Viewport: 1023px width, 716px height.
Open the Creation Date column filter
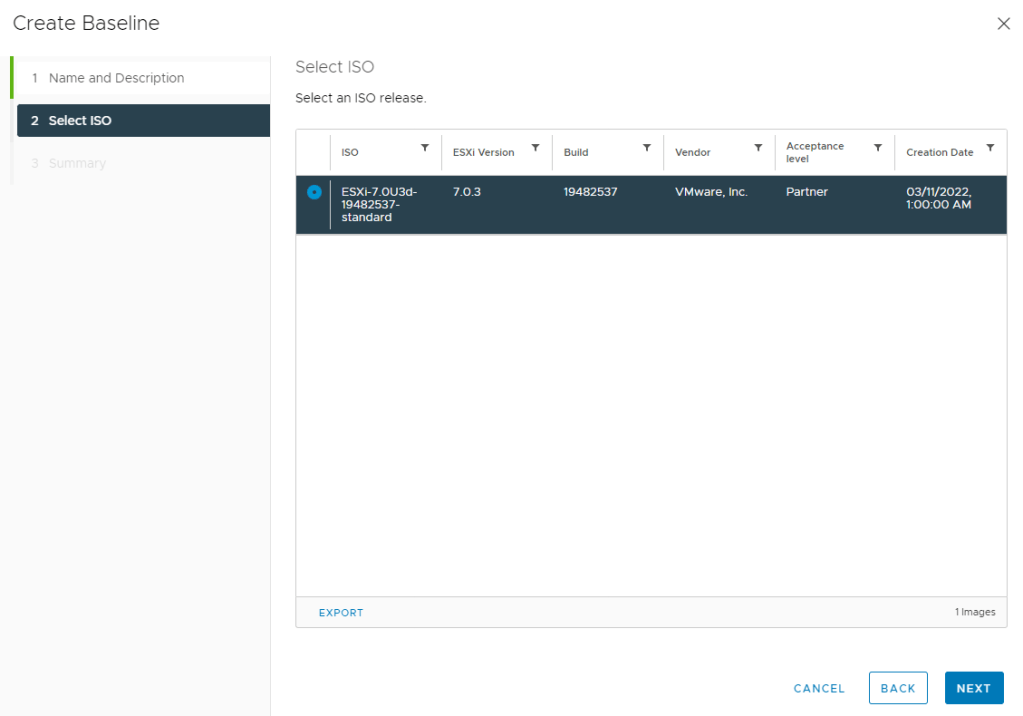point(990,148)
